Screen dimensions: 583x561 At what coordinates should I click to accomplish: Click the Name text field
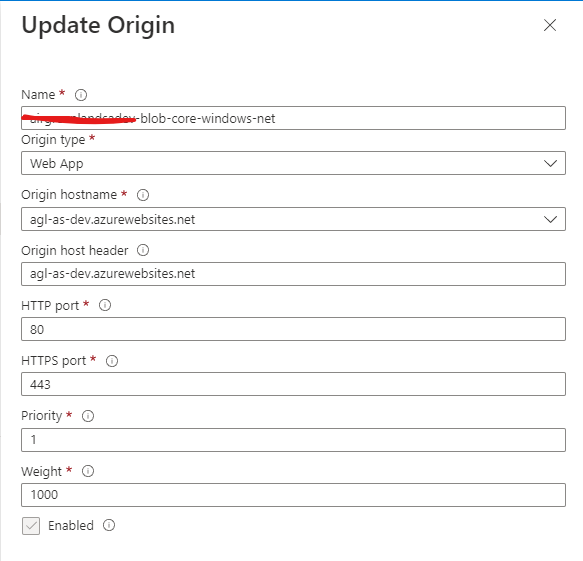click(293, 118)
